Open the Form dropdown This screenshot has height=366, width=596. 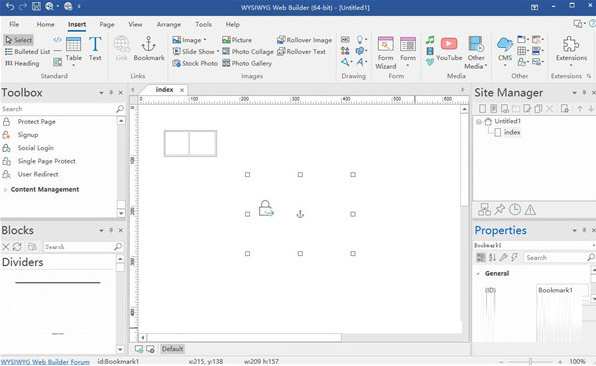pyautogui.click(x=408, y=65)
